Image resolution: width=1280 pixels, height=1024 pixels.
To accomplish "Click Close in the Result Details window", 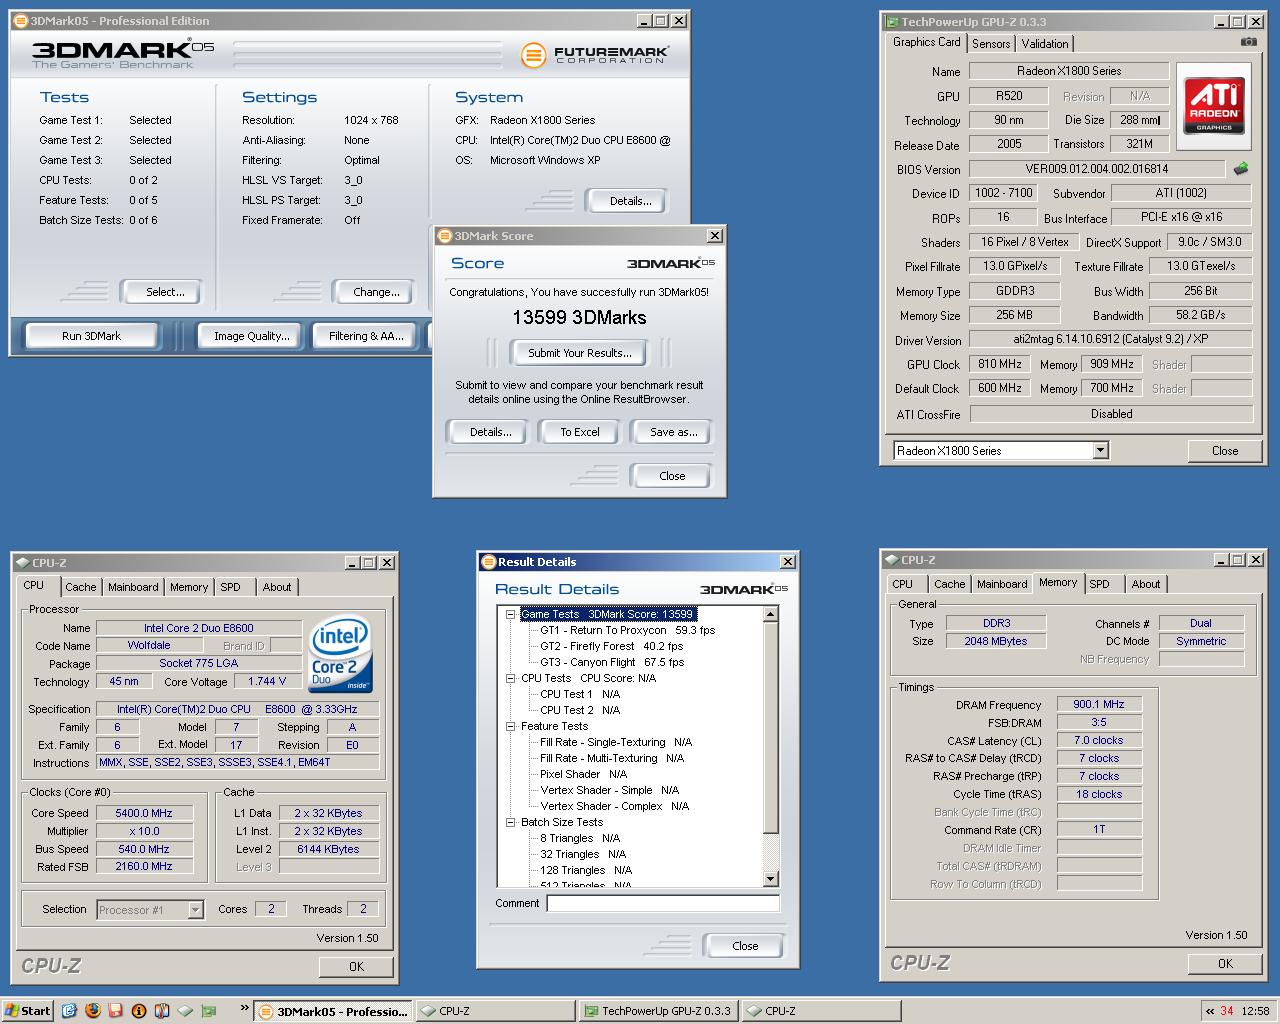I will tap(745, 946).
